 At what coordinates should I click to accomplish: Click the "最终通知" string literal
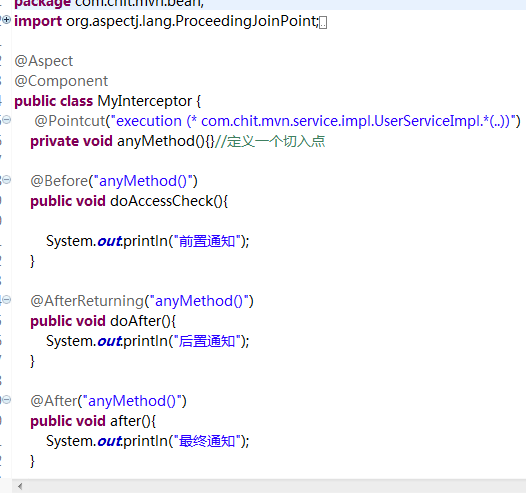tap(207, 441)
